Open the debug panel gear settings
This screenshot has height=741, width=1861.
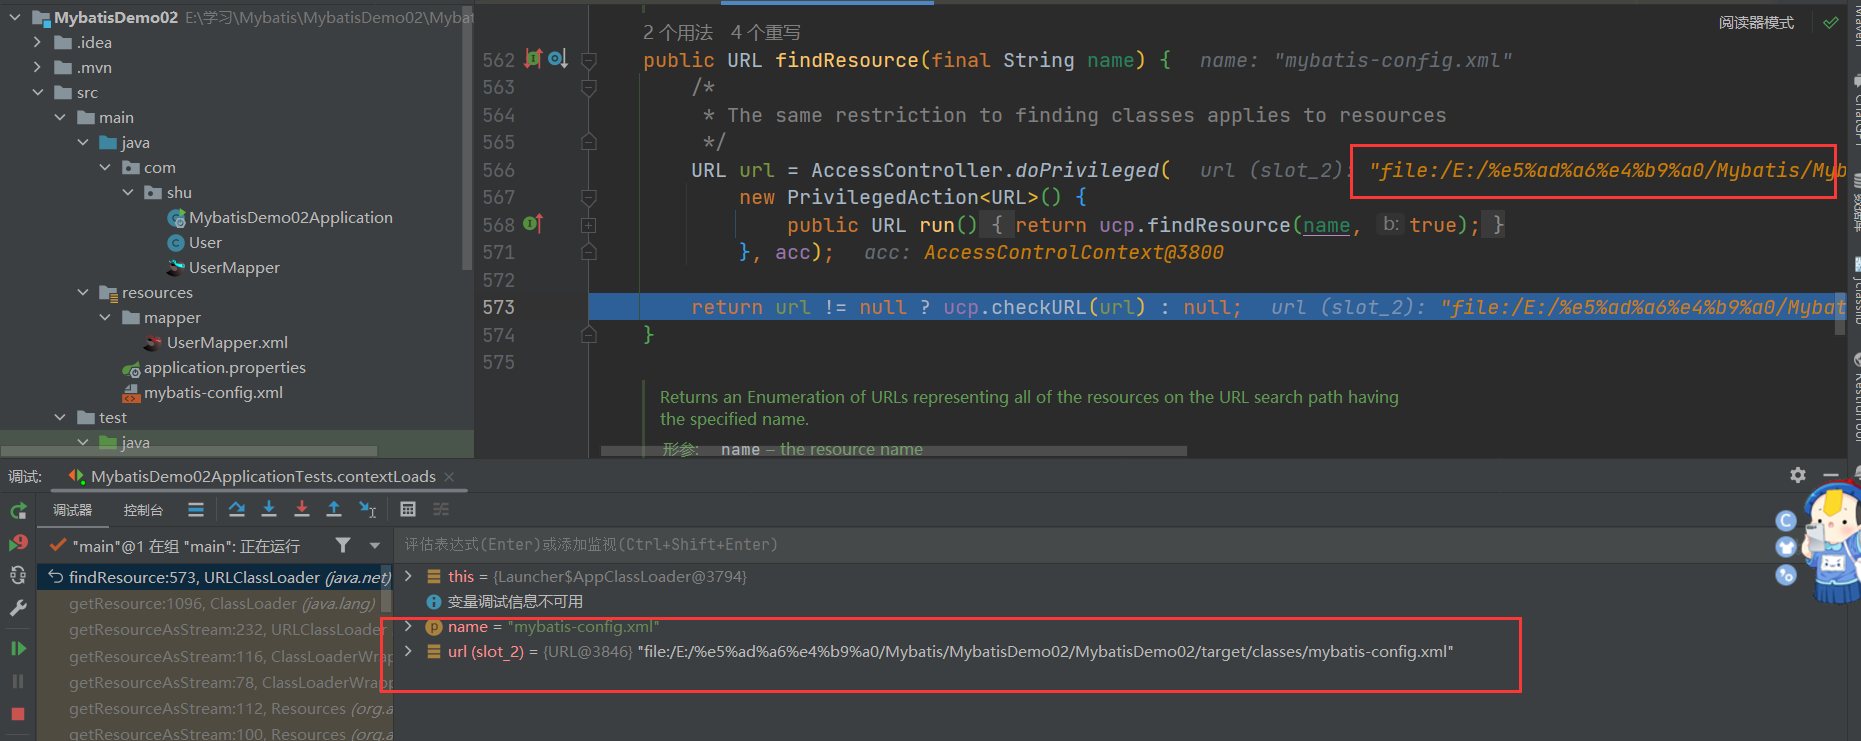pyautogui.click(x=1798, y=475)
